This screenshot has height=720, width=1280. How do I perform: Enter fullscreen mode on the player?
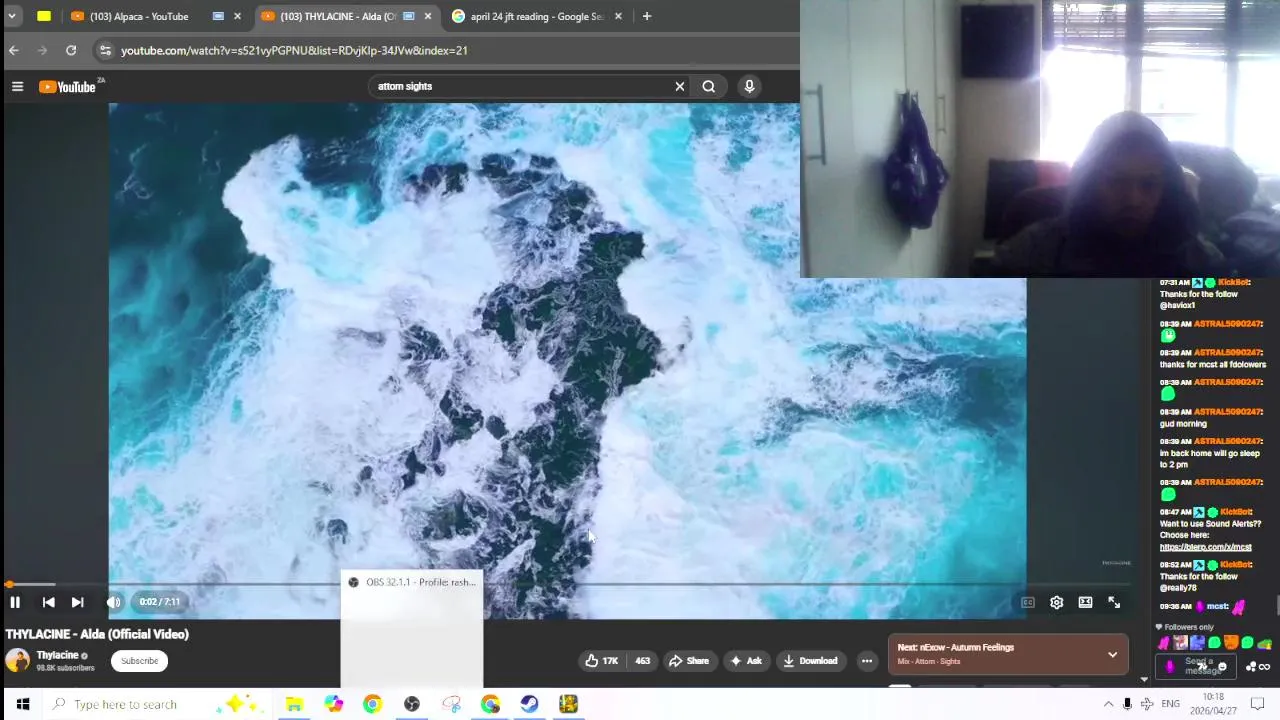coord(1114,602)
